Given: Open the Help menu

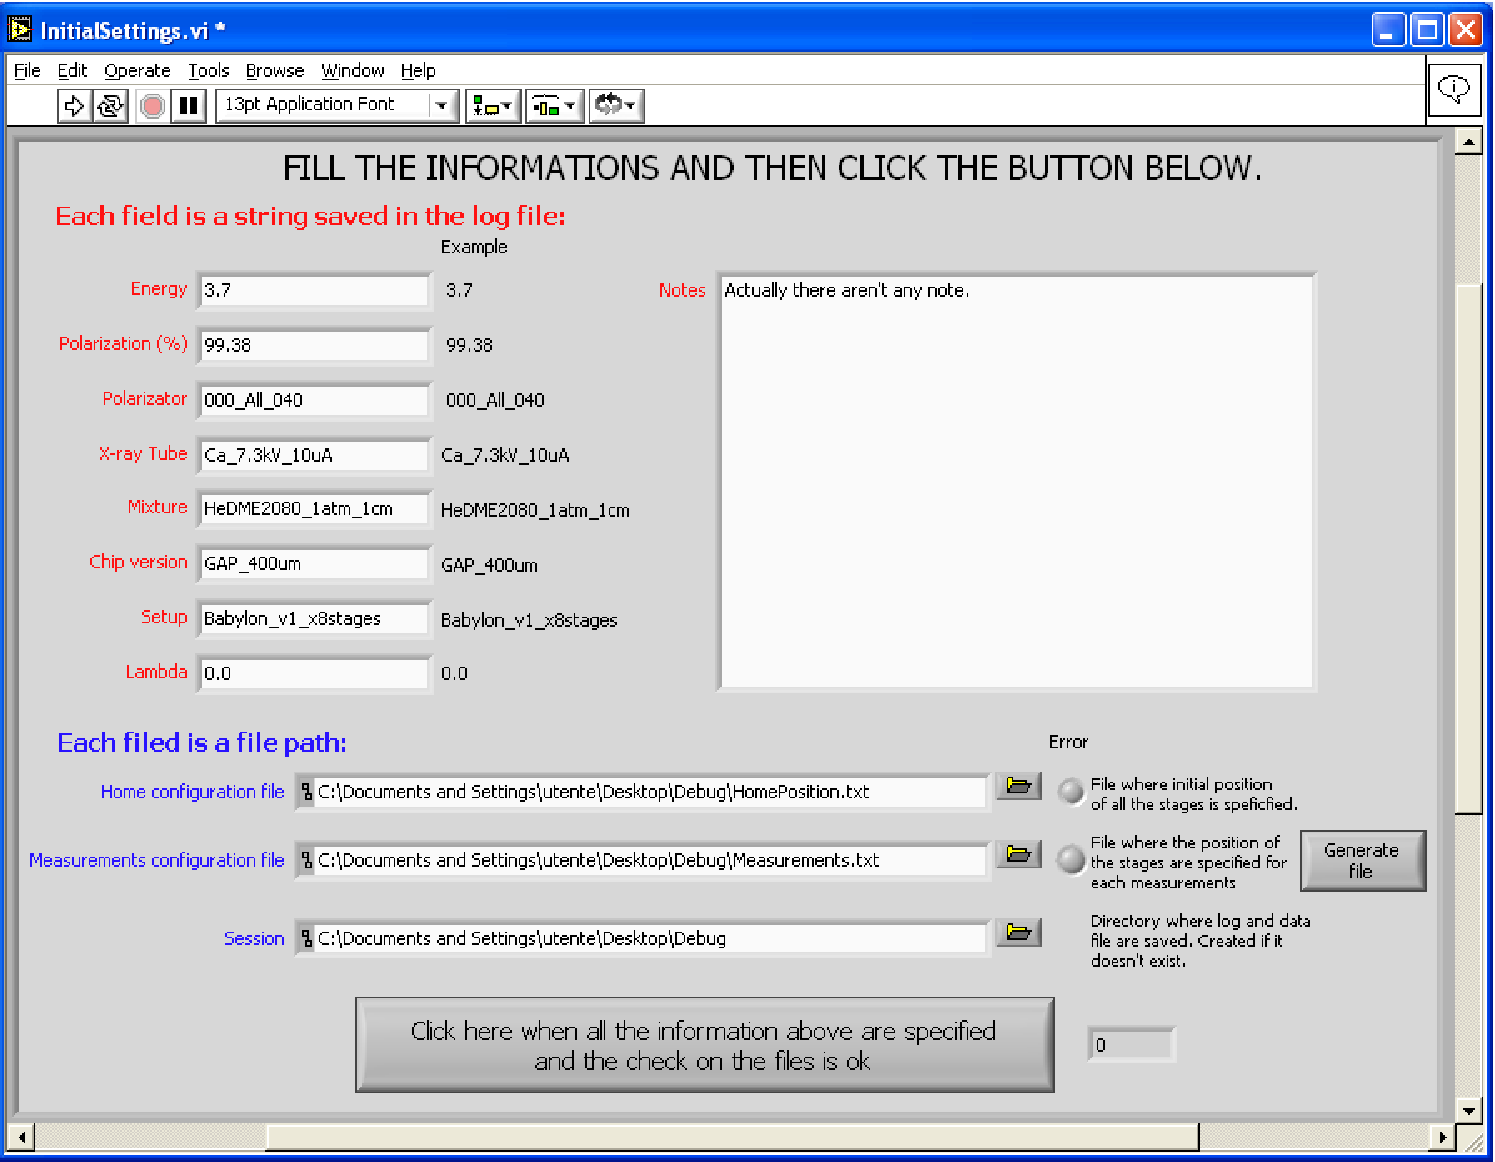Looking at the screenshot, I should (418, 71).
